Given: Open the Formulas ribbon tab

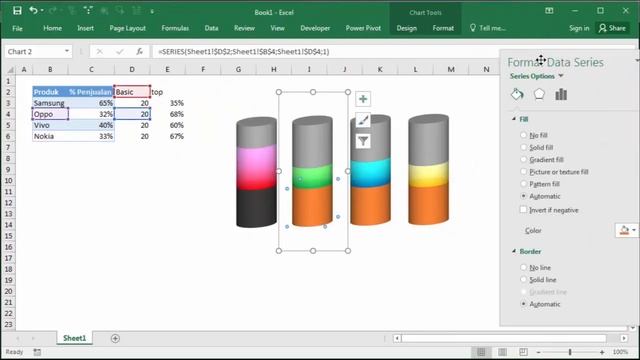Looking at the screenshot, I should [x=175, y=28].
